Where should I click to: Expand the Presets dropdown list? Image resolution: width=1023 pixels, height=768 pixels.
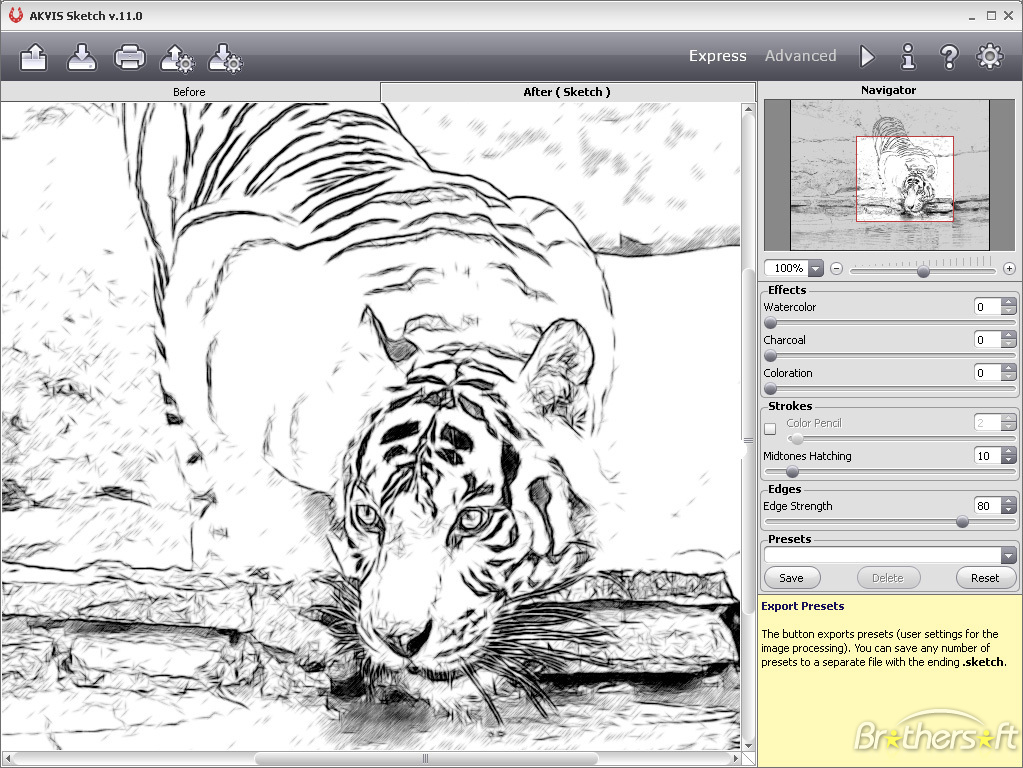click(x=1008, y=556)
